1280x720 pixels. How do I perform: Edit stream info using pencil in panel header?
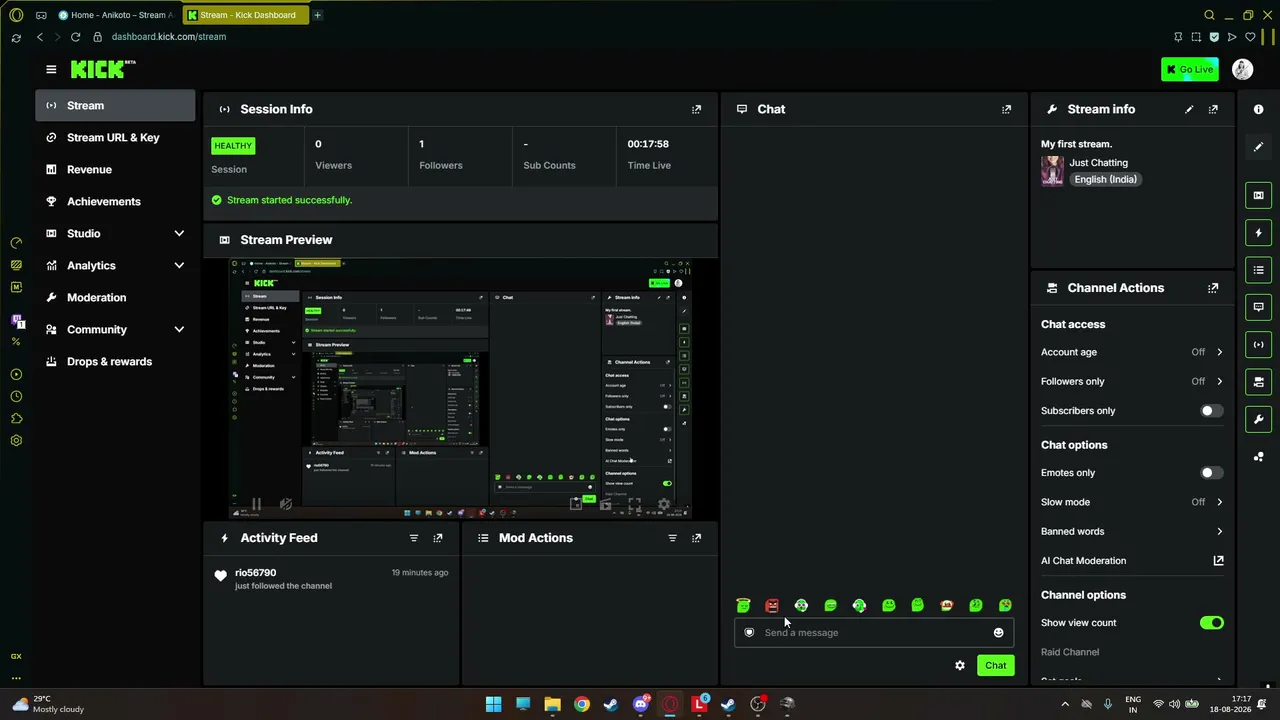pyautogui.click(x=1189, y=109)
